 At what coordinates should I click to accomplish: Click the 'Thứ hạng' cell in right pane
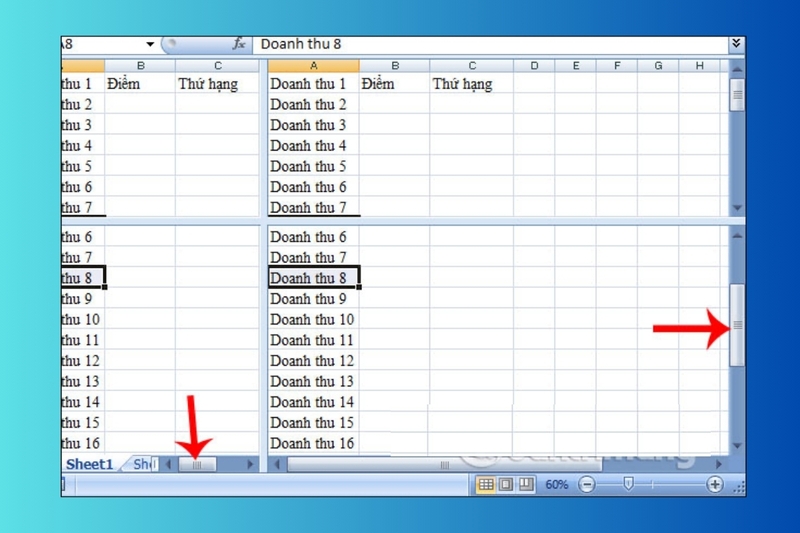click(x=471, y=83)
